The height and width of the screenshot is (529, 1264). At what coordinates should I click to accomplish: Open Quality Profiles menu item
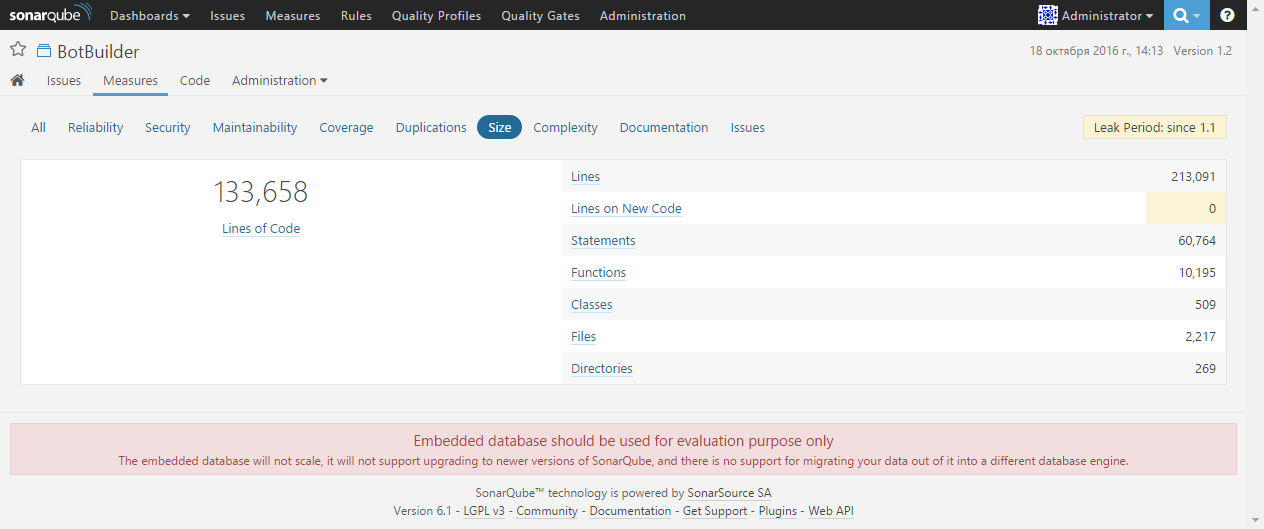[x=436, y=16]
